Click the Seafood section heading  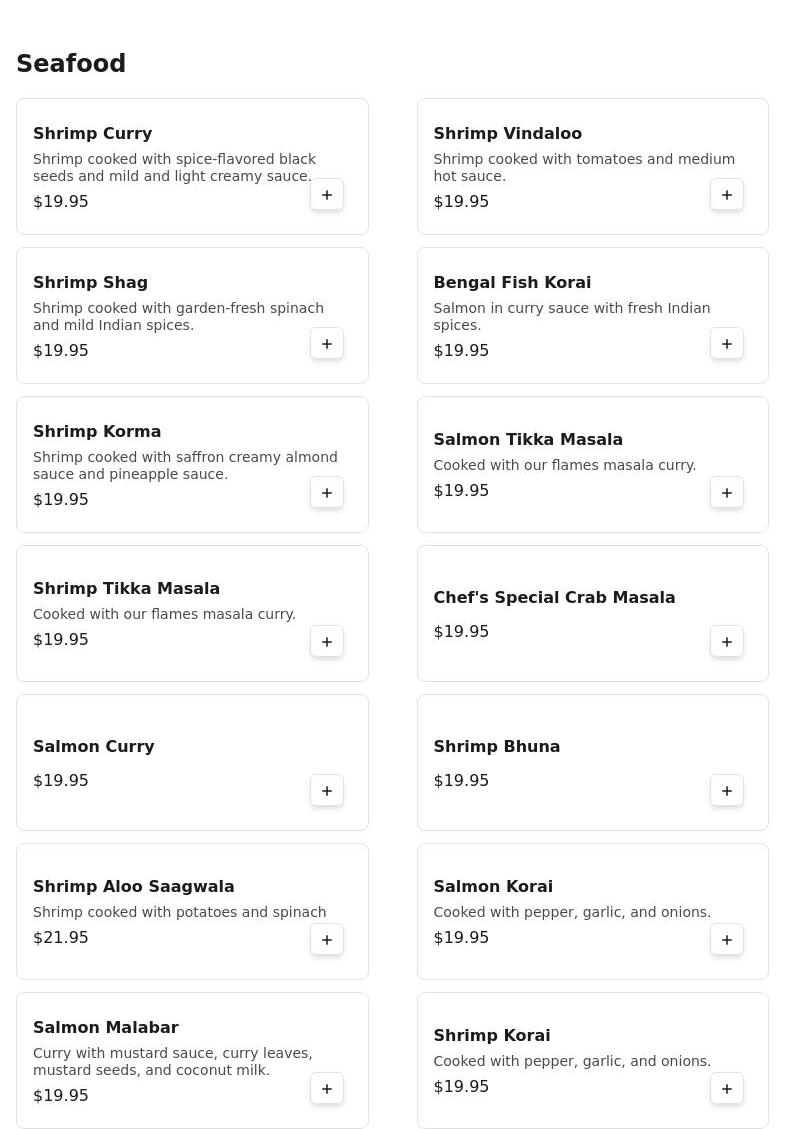click(x=71, y=63)
